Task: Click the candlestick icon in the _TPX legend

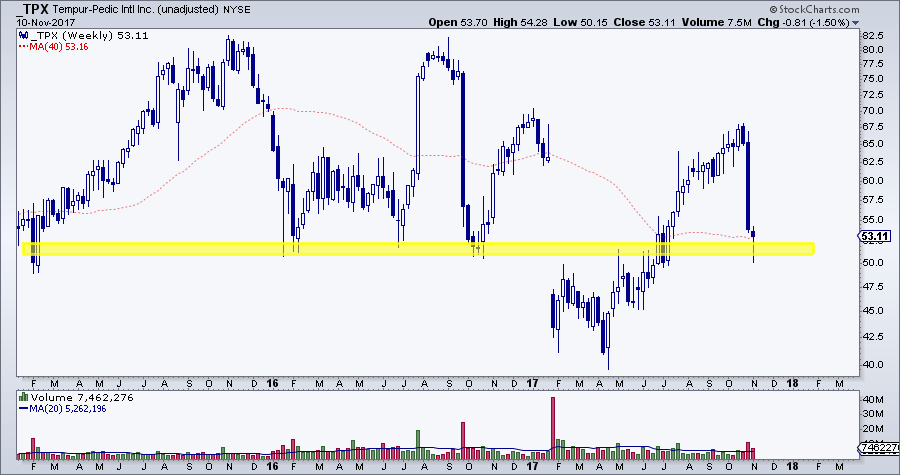Action: pyautogui.click(x=22, y=36)
